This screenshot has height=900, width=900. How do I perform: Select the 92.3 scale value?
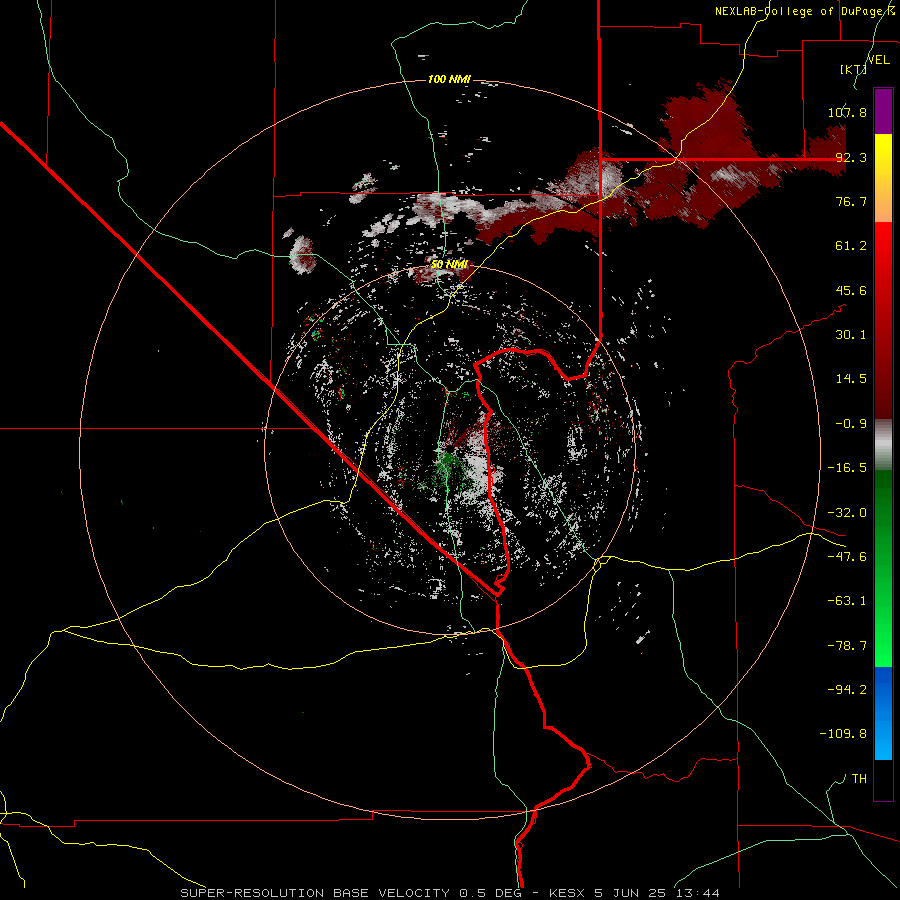[851, 157]
